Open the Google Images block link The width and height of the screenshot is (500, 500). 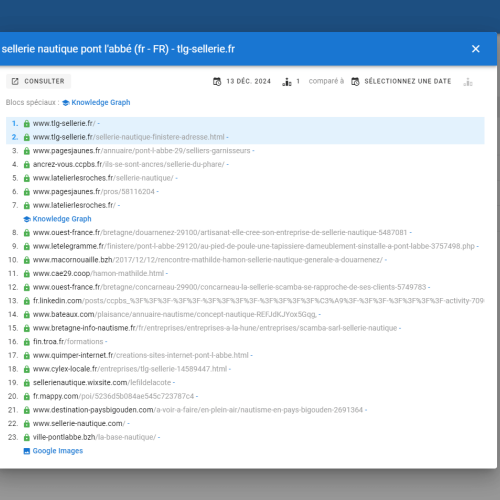tap(58, 451)
